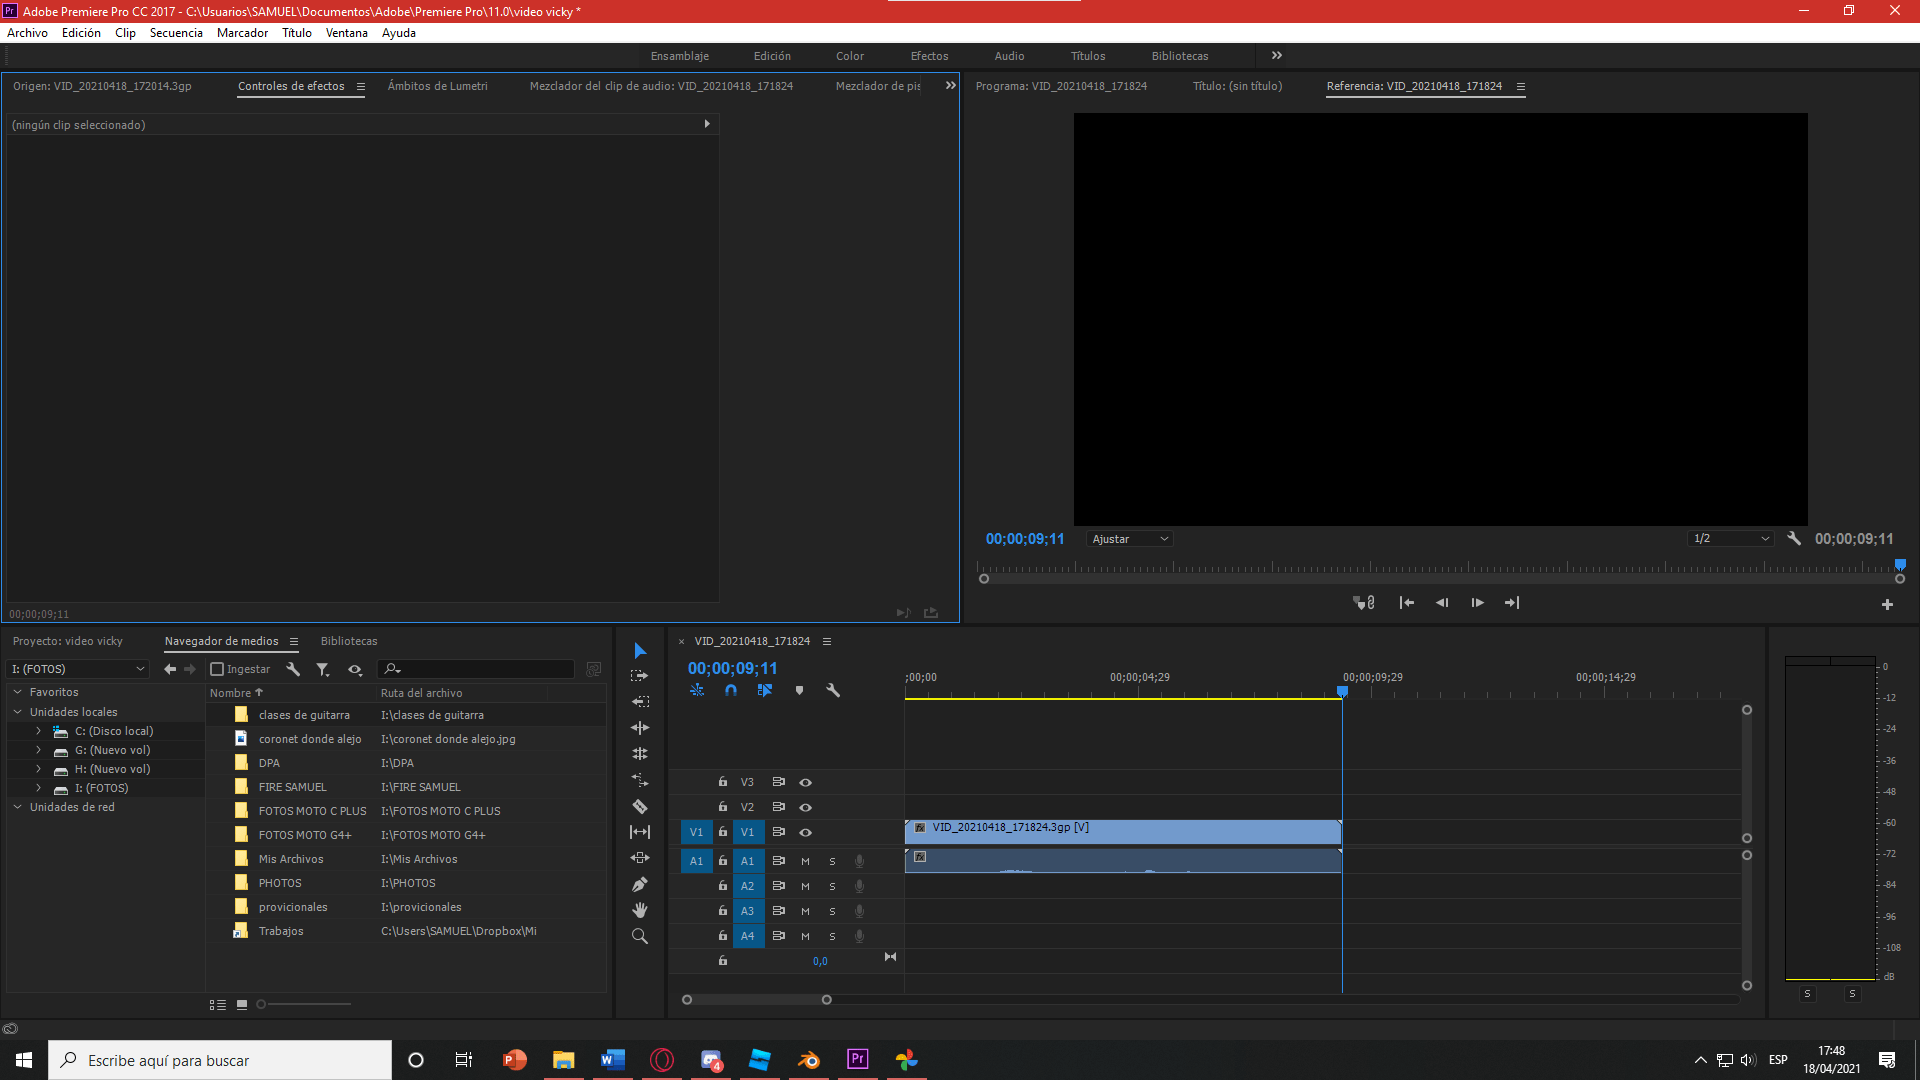The height and width of the screenshot is (1080, 1920).
Task: Mute audio track A1
Action: (x=805, y=860)
